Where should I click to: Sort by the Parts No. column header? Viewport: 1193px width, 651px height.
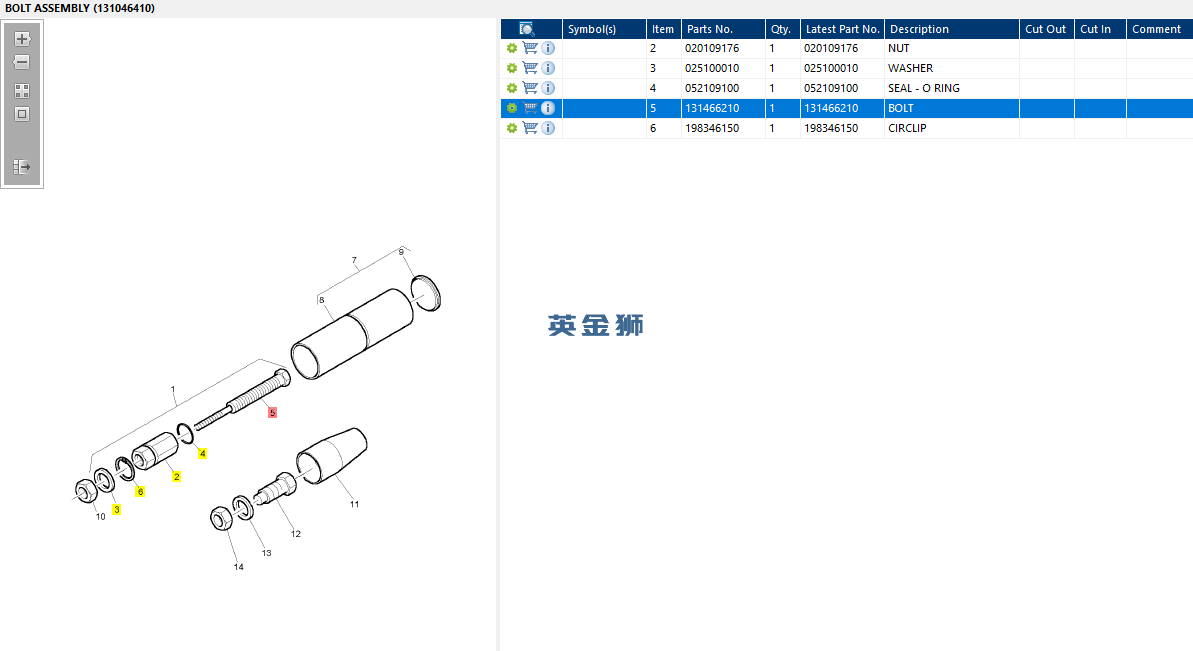click(723, 29)
